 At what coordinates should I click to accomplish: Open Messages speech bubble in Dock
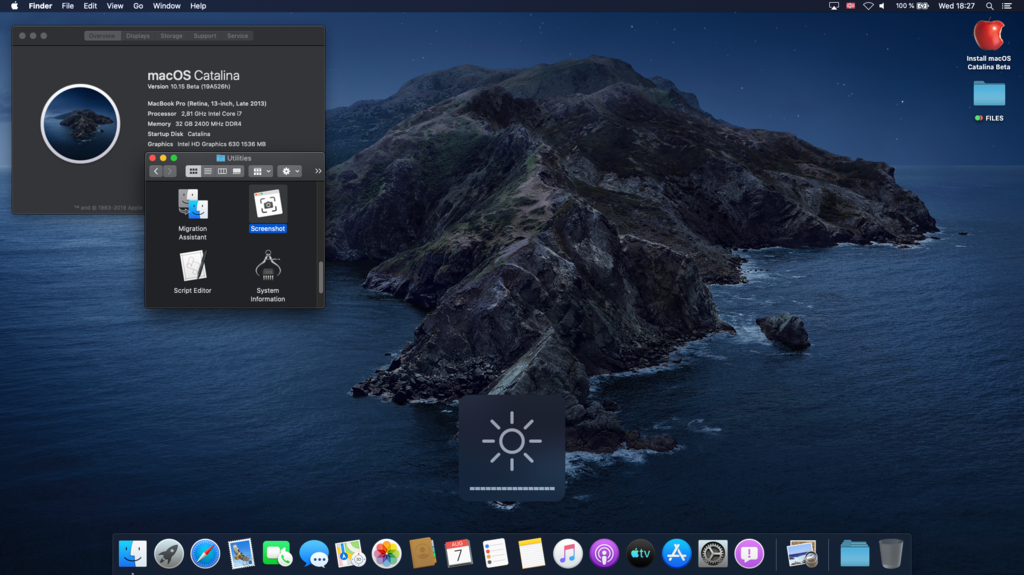click(314, 554)
